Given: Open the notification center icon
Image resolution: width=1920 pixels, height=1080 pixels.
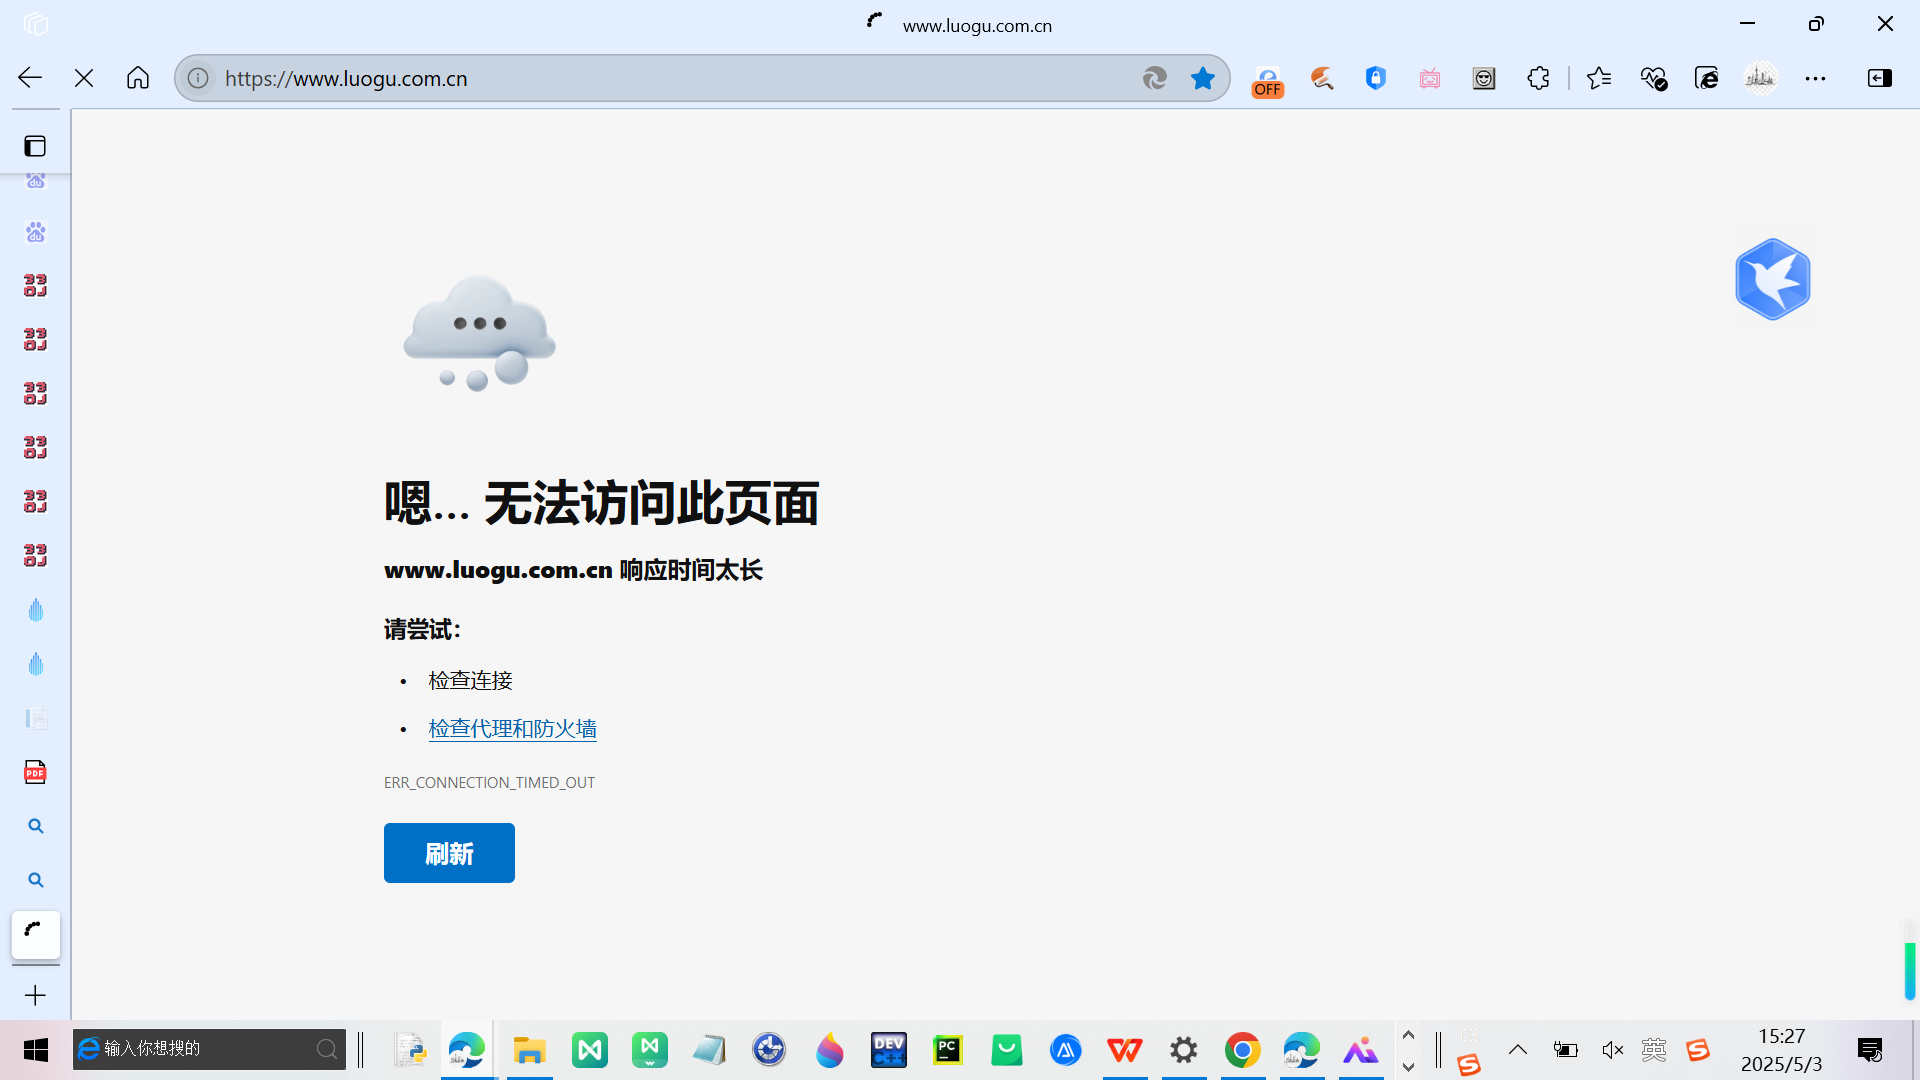Looking at the screenshot, I should click(x=1869, y=1050).
